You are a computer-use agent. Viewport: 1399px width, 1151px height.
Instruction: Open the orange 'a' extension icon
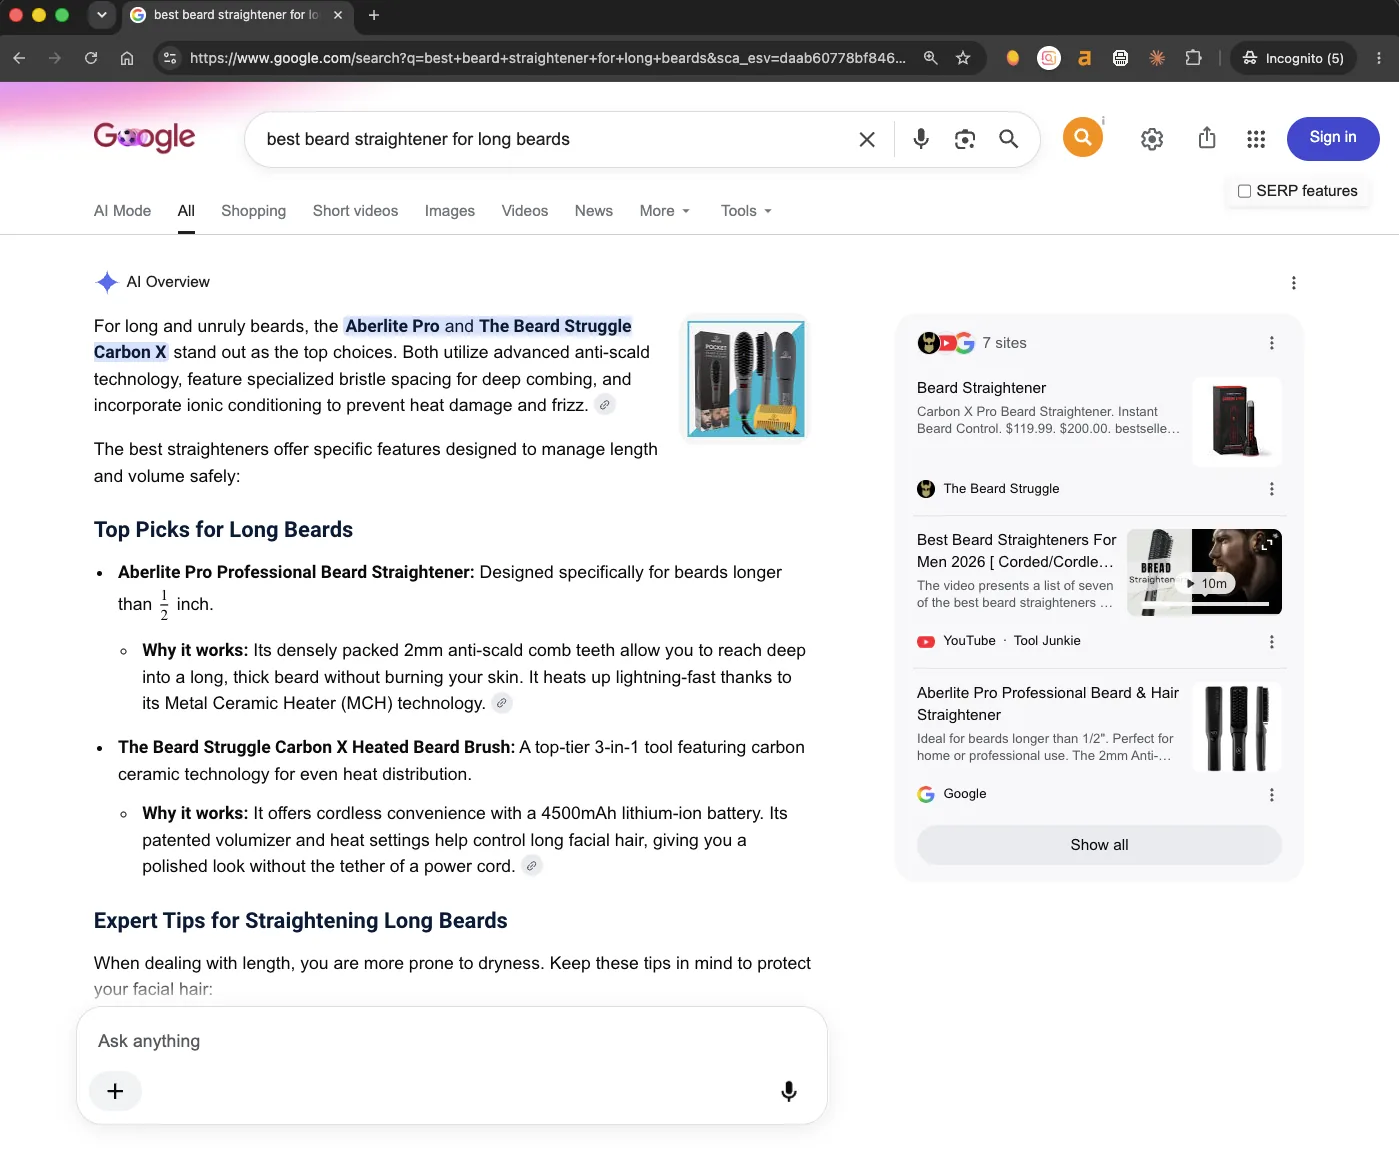pos(1084,58)
